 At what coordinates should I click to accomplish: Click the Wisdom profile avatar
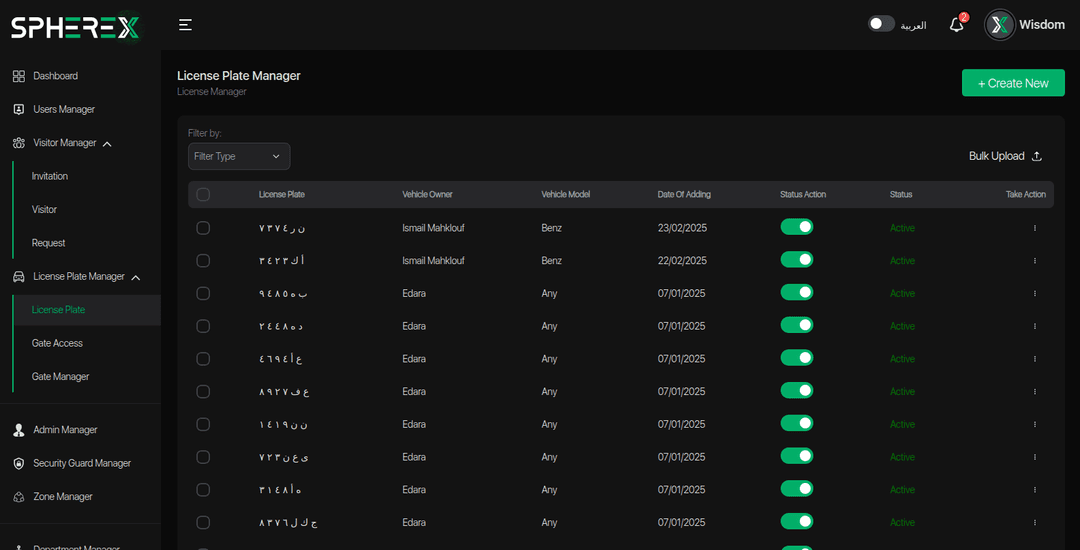pyautogui.click(x=999, y=25)
